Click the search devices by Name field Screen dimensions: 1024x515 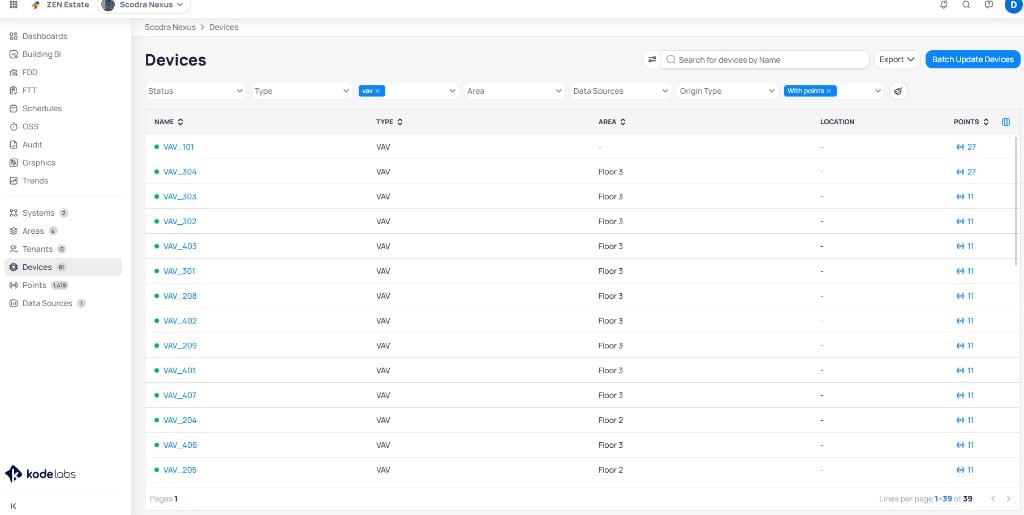(x=765, y=59)
